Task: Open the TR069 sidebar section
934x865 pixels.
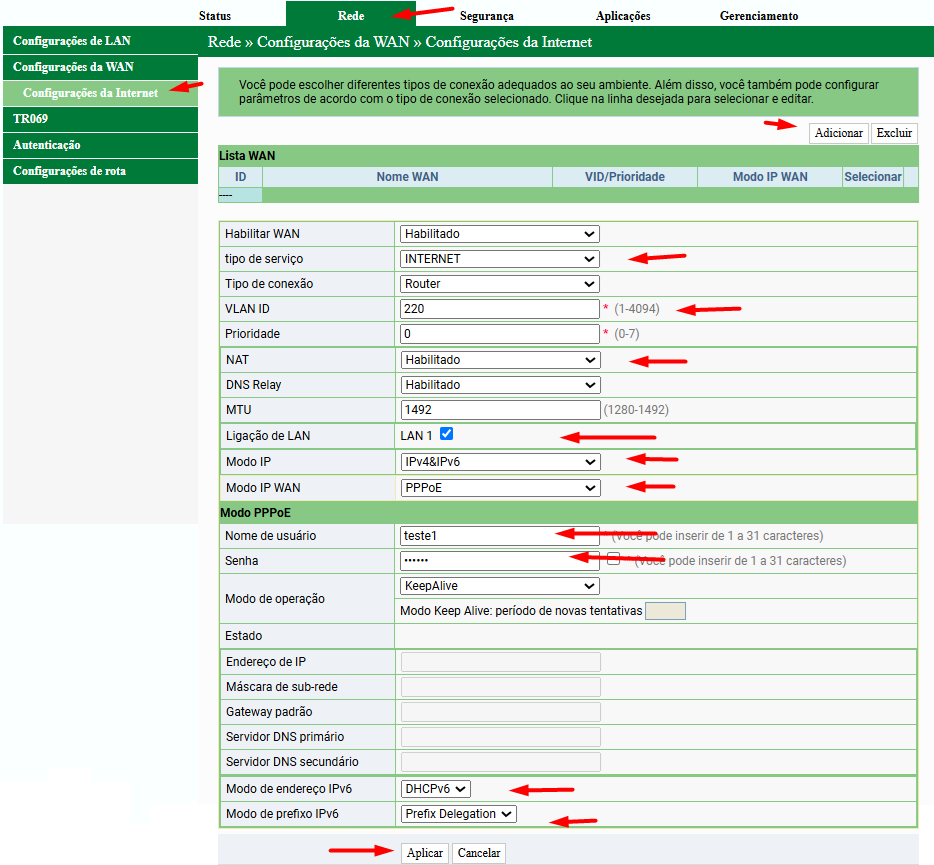Action: point(100,119)
